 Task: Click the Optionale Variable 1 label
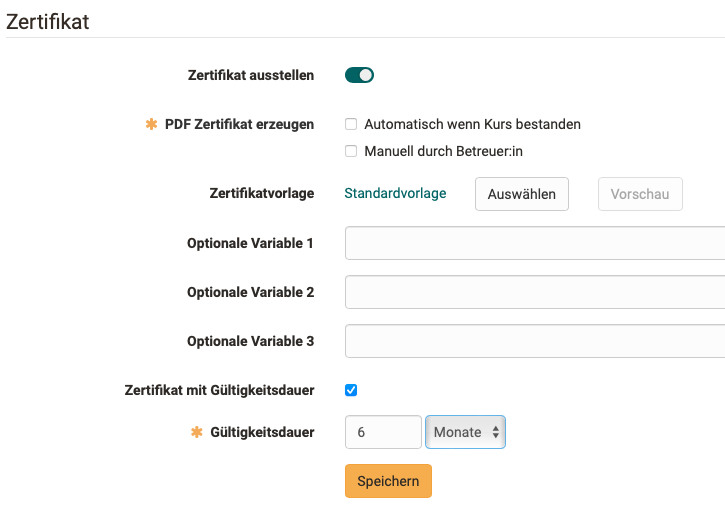click(x=250, y=243)
